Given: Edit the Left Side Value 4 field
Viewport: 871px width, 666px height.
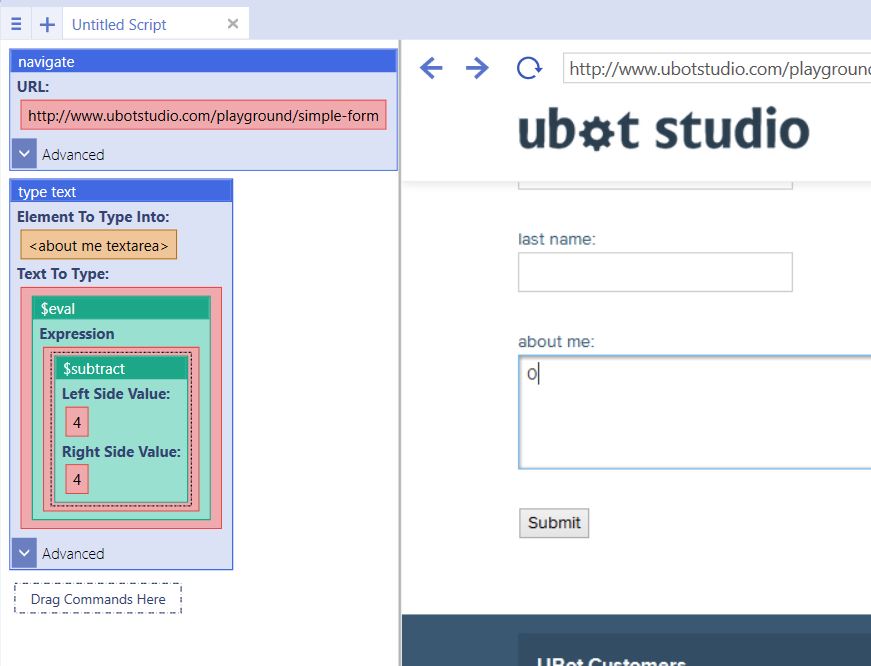Looking at the screenshot, I should pos(77,422).
